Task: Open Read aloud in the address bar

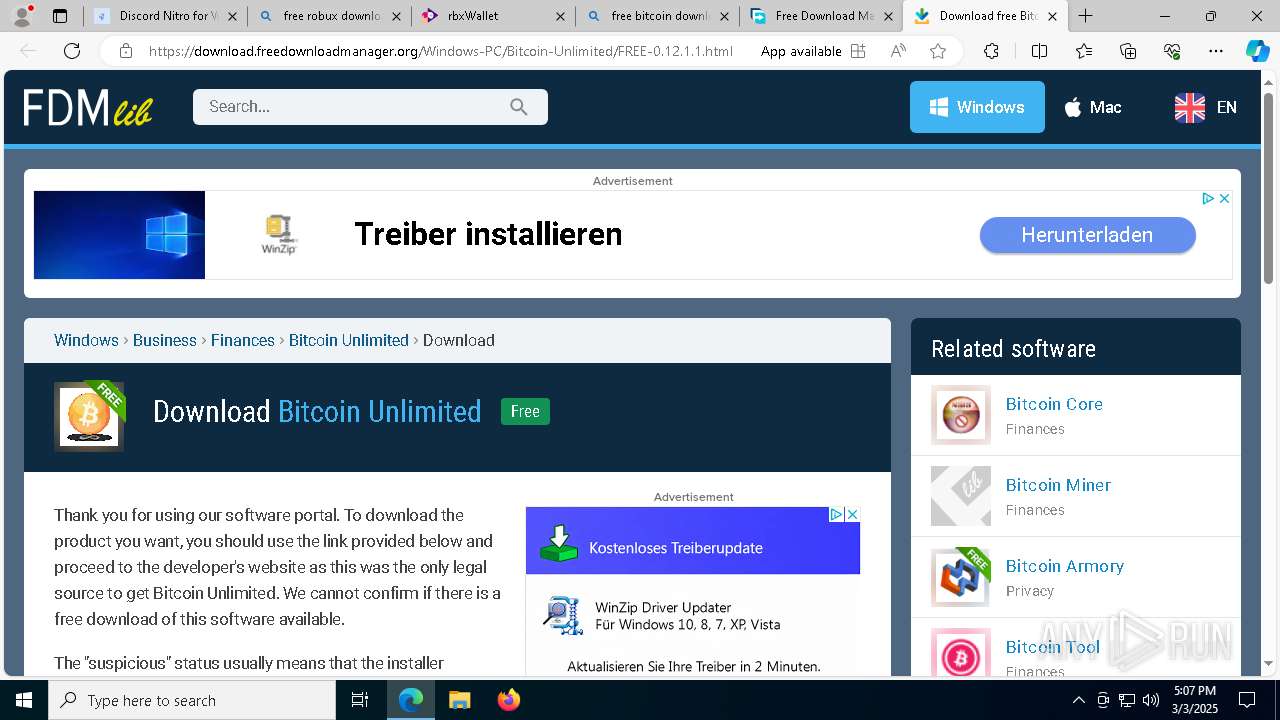Action: [898, 51]
